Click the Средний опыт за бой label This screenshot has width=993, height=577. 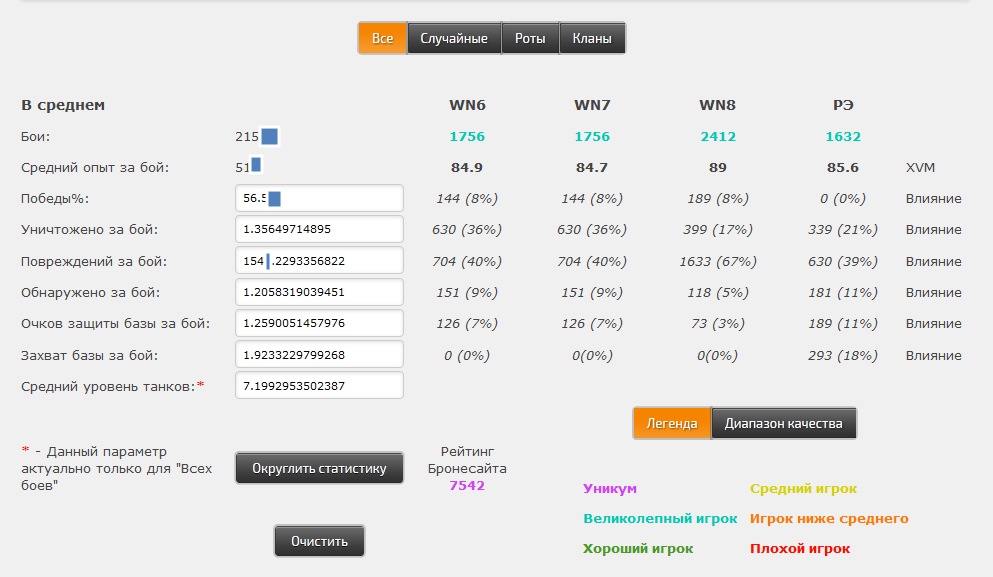(x=95, y=167)
